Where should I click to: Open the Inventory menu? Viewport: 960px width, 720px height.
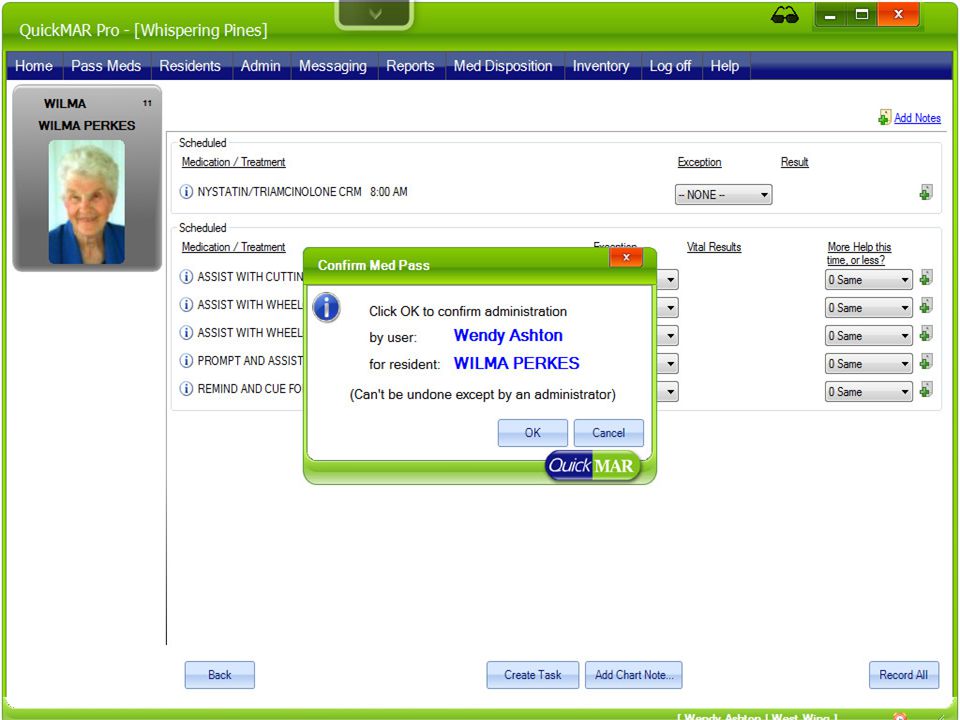601,66
